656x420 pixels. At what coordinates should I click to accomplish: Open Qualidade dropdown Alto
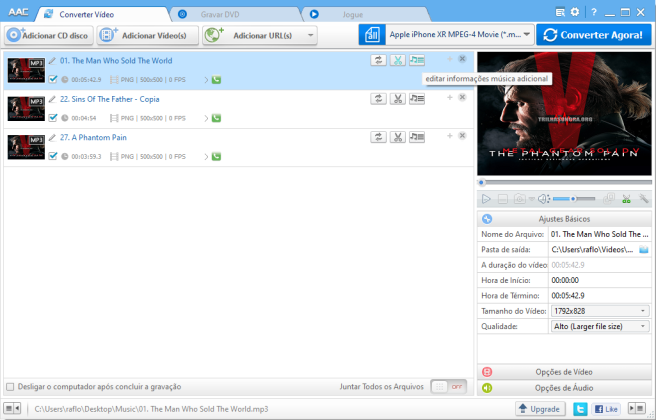(600, 326)
